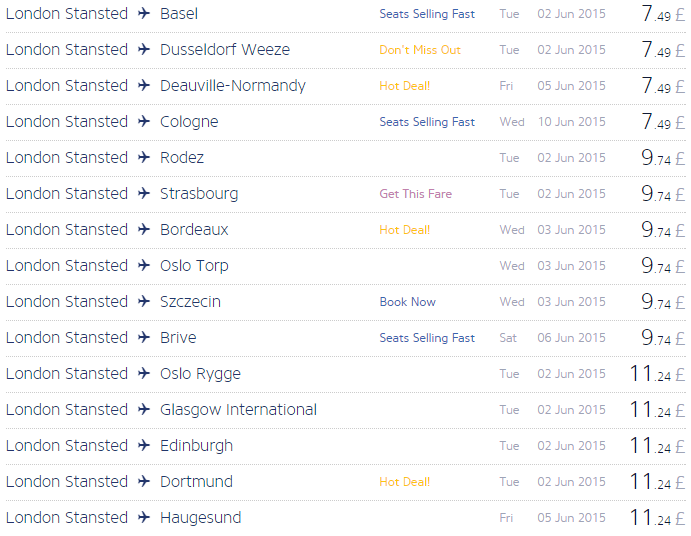
Task: Open the Deauville-Normandy destination link
Action: coord(233,86)
